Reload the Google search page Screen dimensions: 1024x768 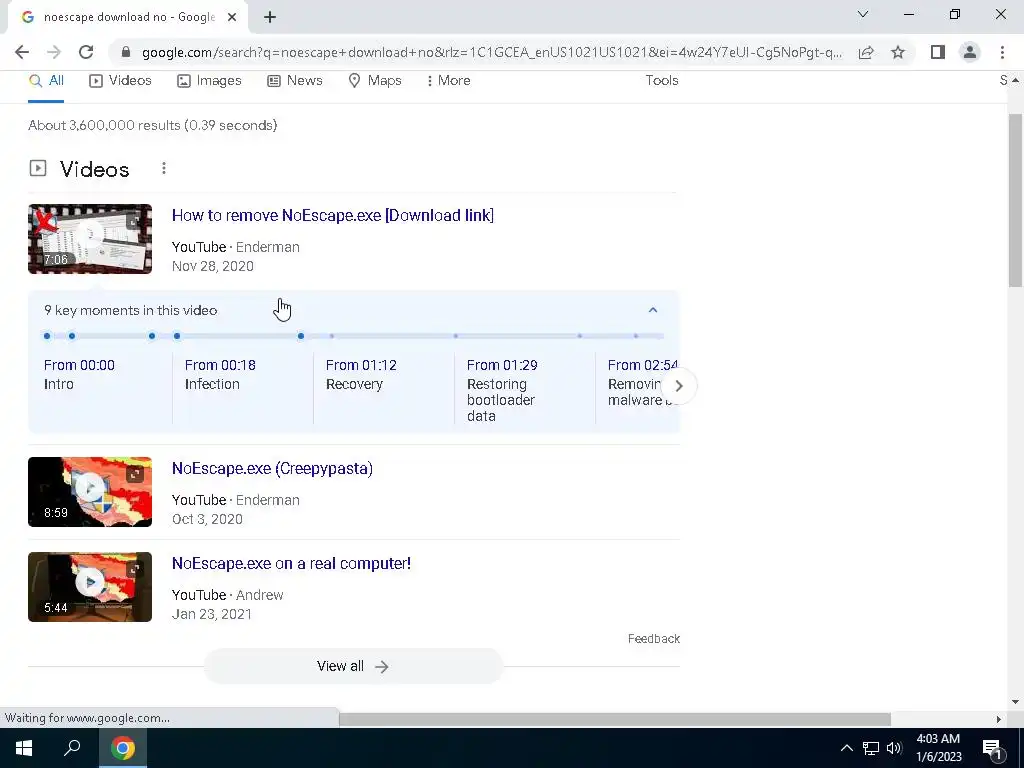(x=86, y=52)
